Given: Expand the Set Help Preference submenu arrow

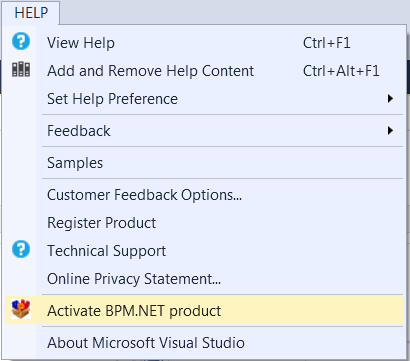Looking at the screenshot, I should coord(390,98).
